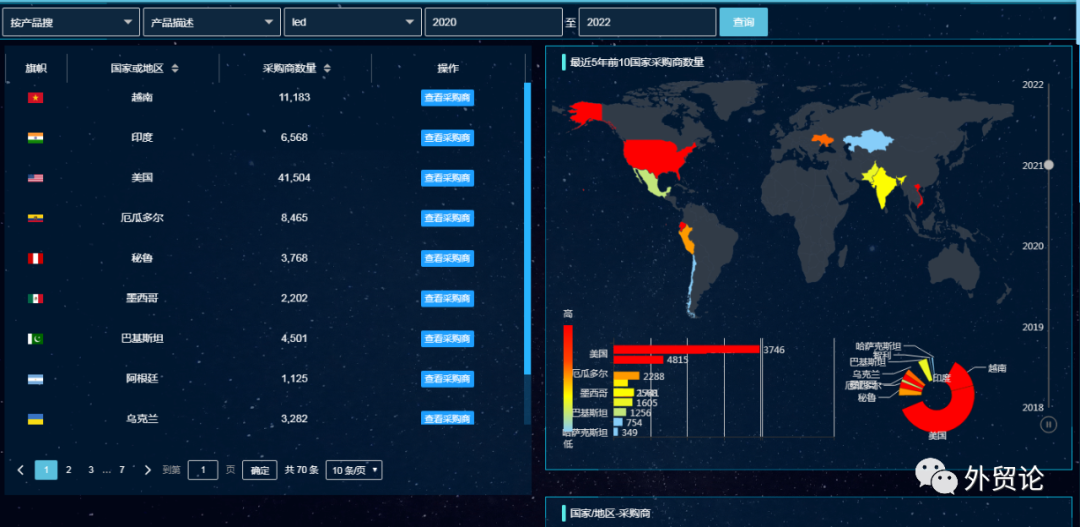This screenshot has height=527, width=1080.
Task: Pause the timeline autoplay
Action: pos(1048,425)
